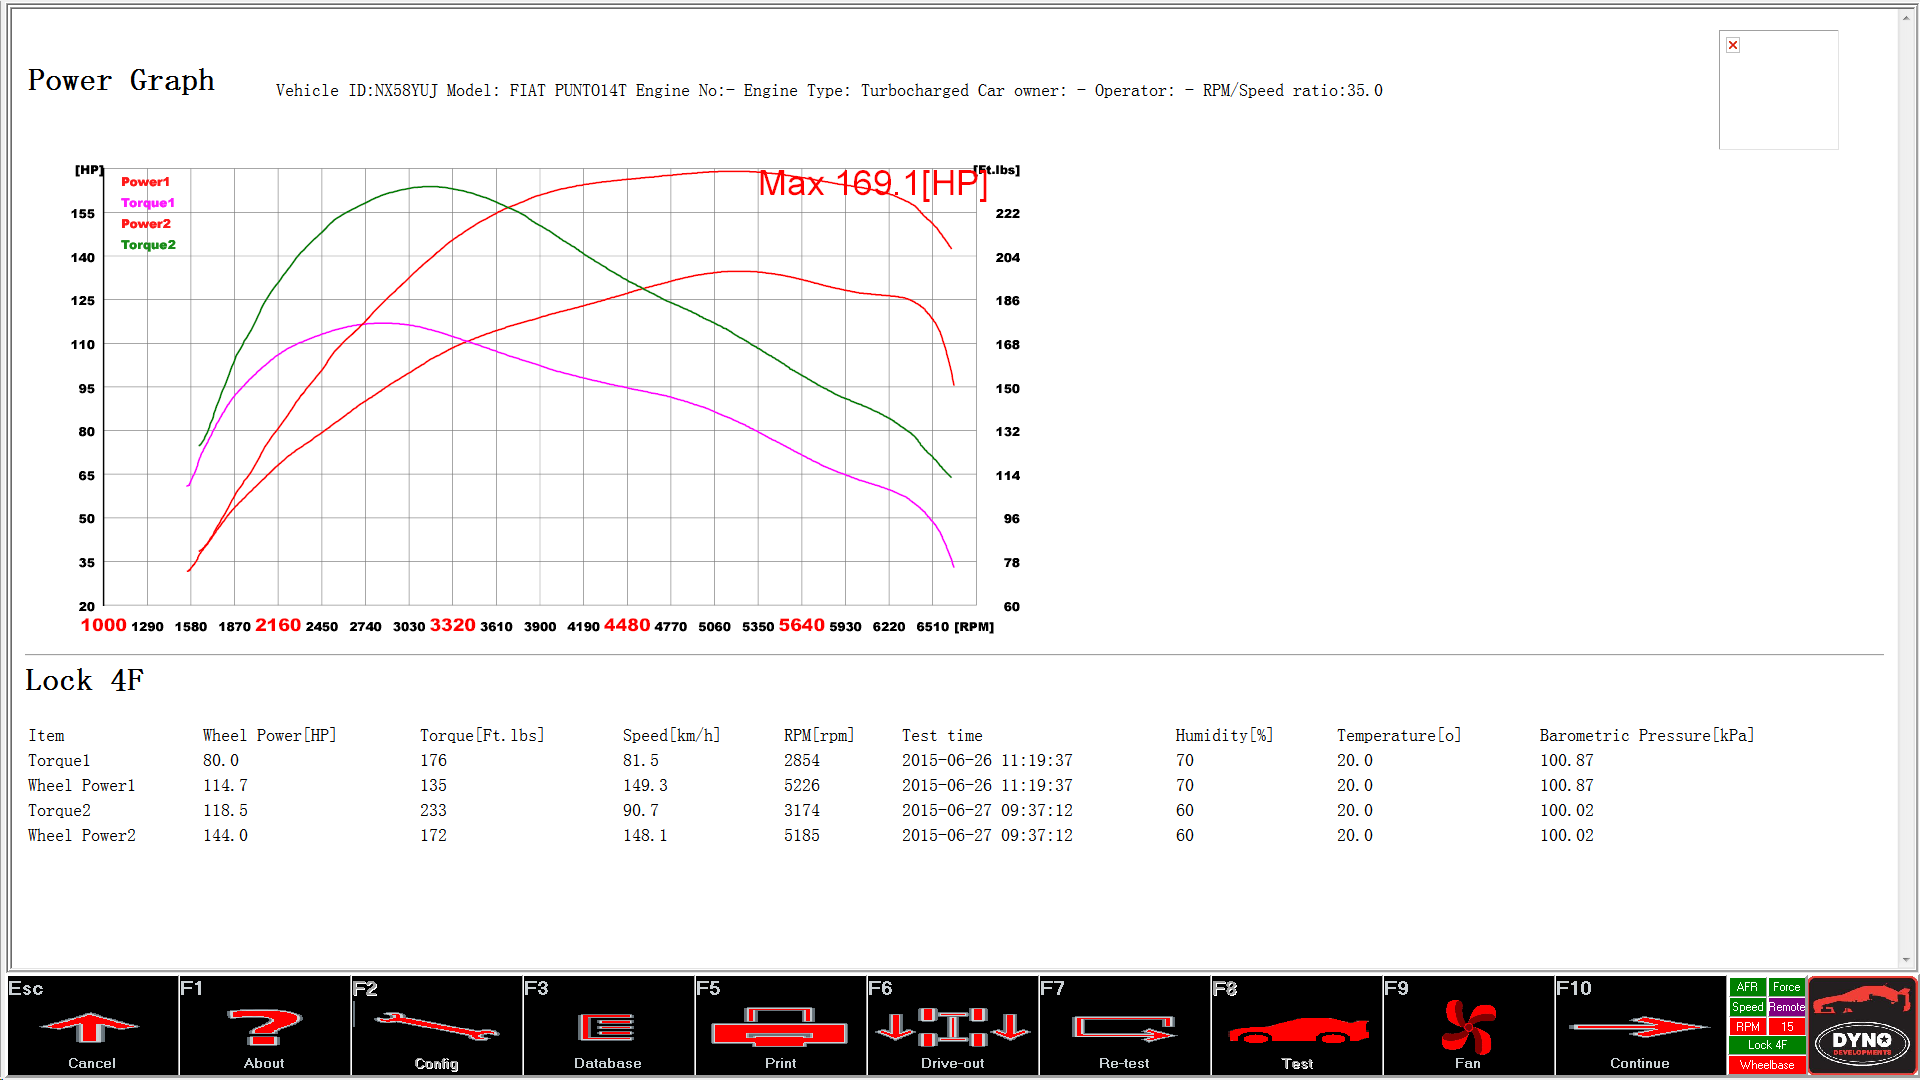Toggle the Speed status indicator
The width and height of the screenshot is (1920, 1080).
pos(1747,1007)
